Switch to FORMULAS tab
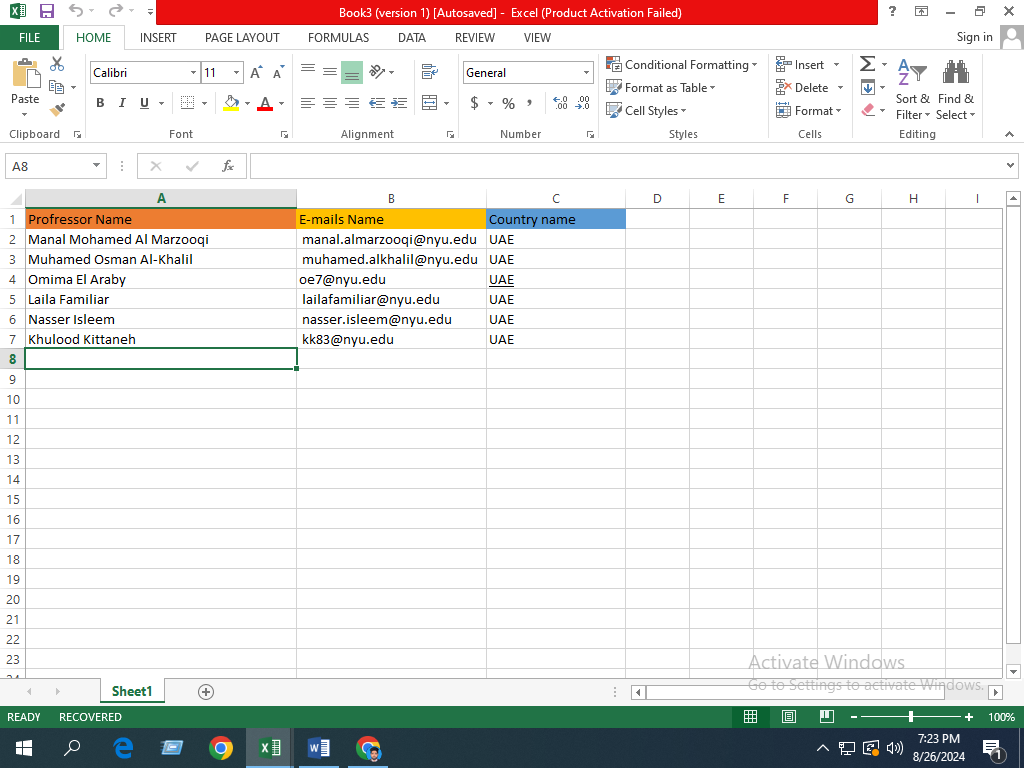 338,38
